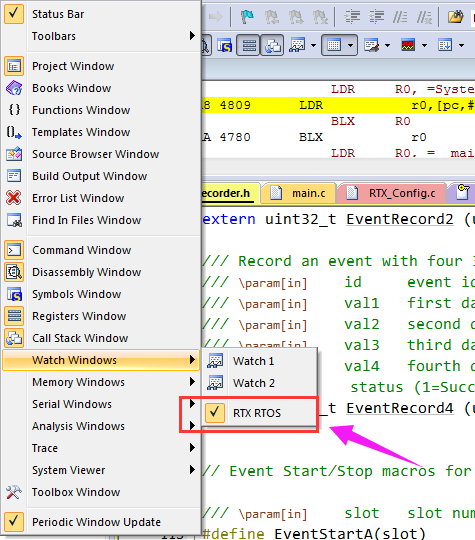Viewport: 475px width, 540px height.
Task: Expand the Trace submenu
Action: [x=101, y=448]
